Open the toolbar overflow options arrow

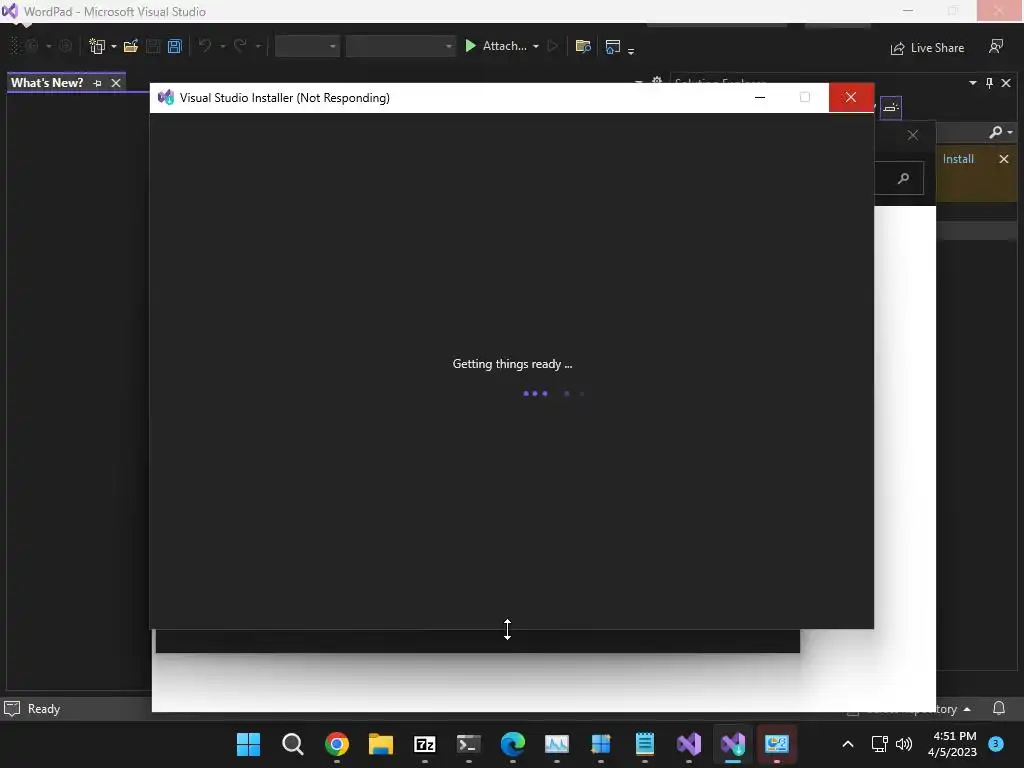[631, 50]
